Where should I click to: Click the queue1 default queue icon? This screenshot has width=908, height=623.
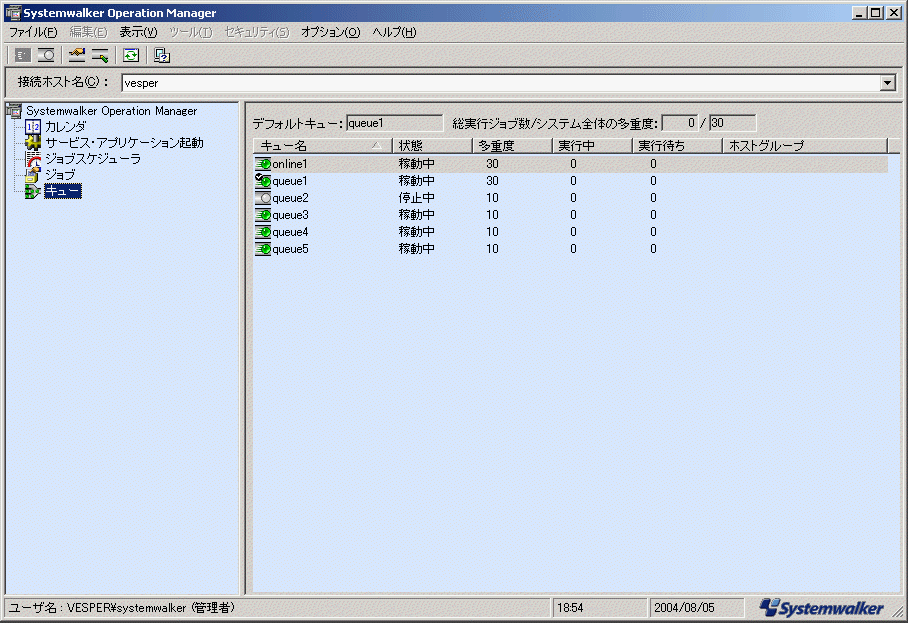(x=263, y=181)
